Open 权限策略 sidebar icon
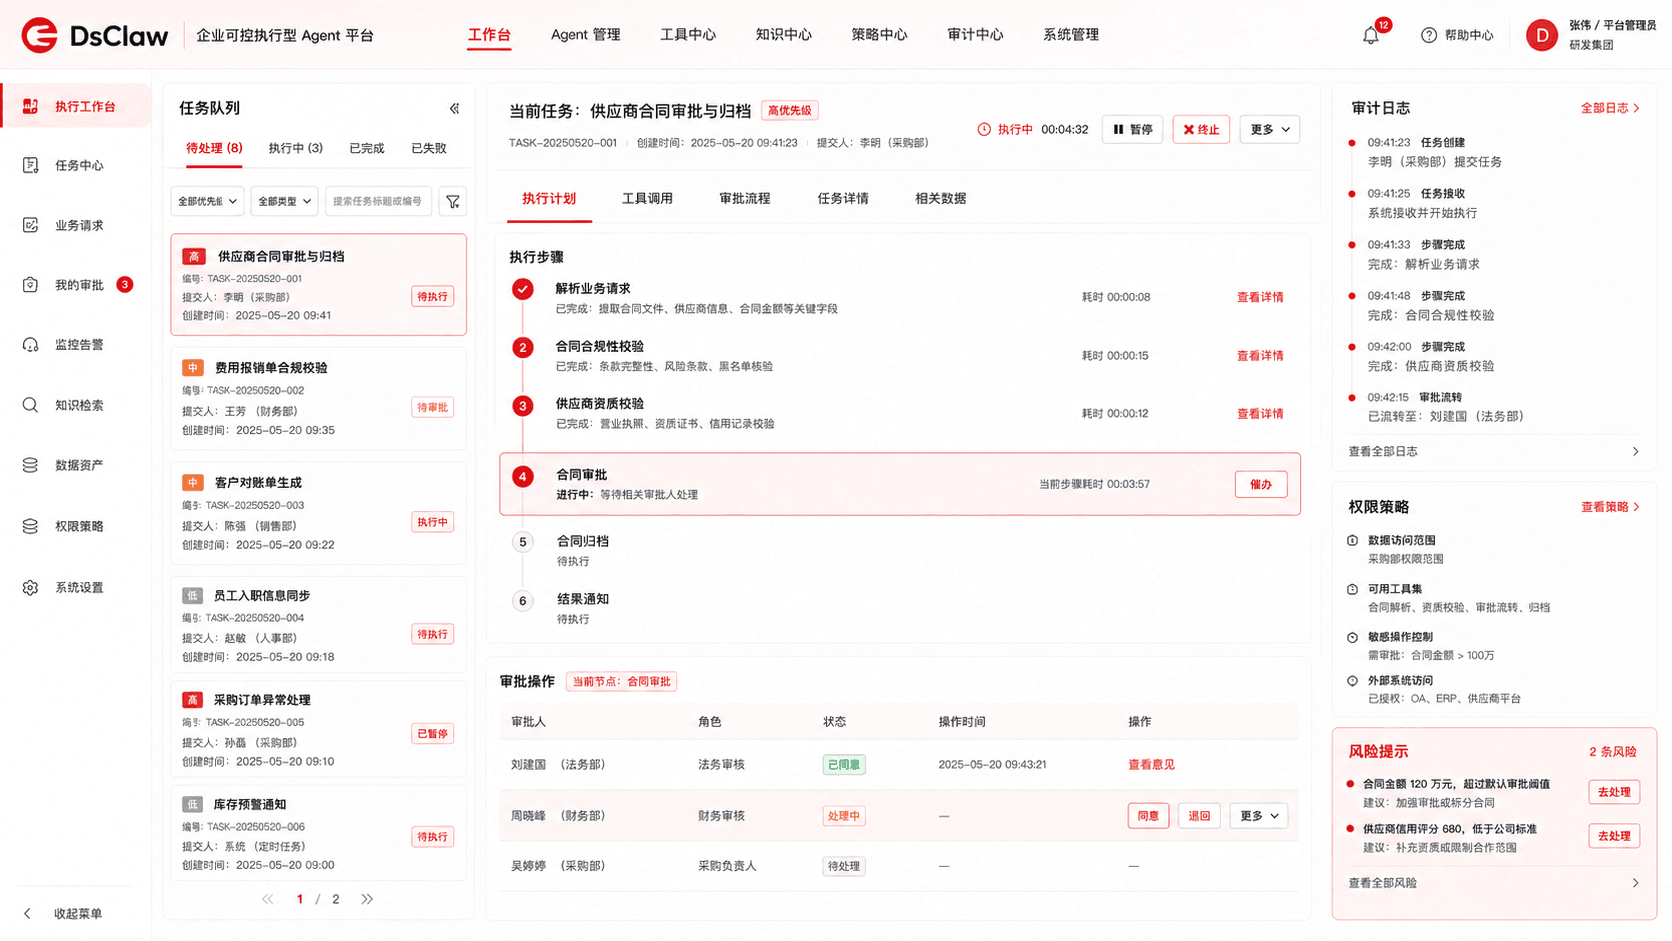Image resolution: width=1672 pixels, height=941 pixels. (x=30, y=526)
